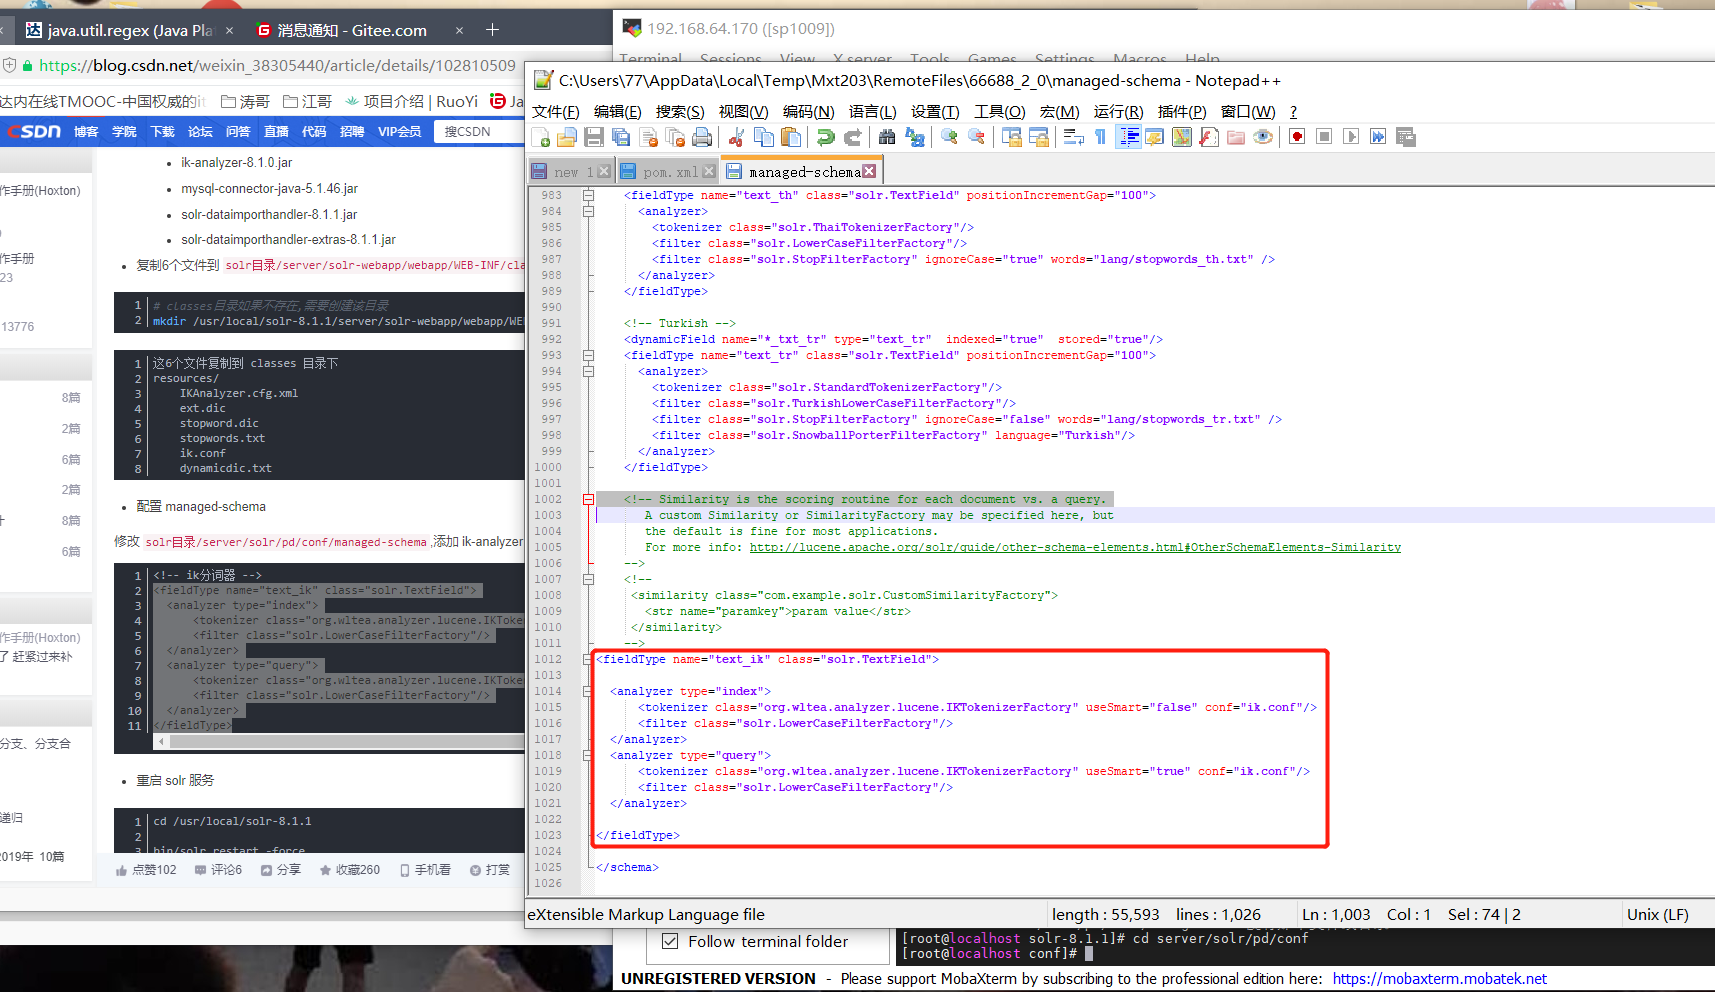The image size is (1715, 992).
Task: Toggle Show All Characters pilcrow icon
Action: click(1100, 137)
